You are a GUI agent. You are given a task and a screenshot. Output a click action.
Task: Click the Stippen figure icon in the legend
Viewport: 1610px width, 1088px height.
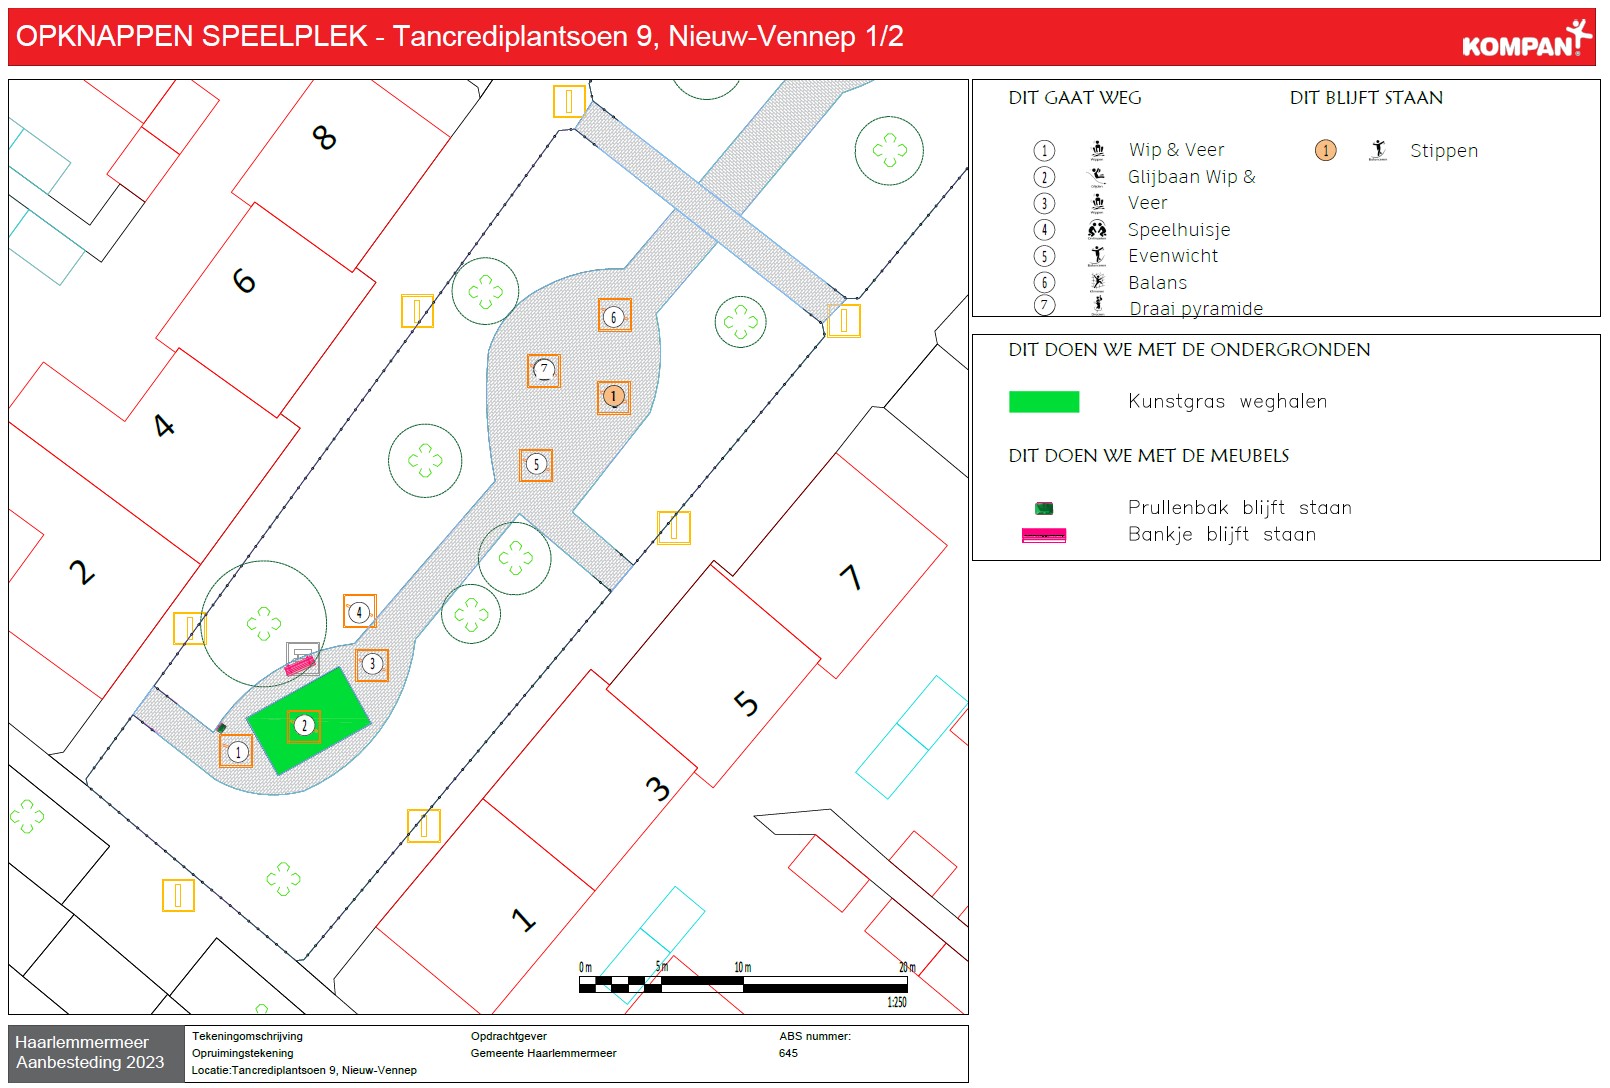(1378, 151)
